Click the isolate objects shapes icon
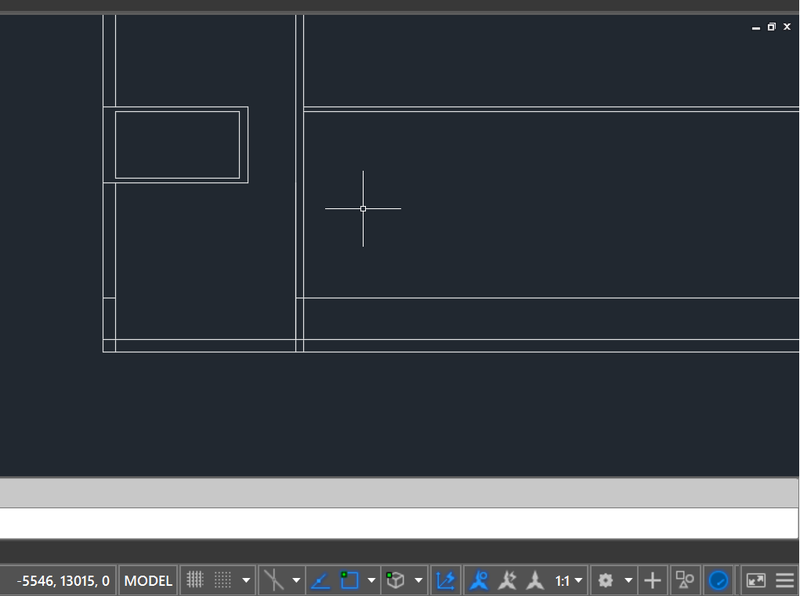The width and height of the screenshot is (800, 596). [x=685, y=580]
